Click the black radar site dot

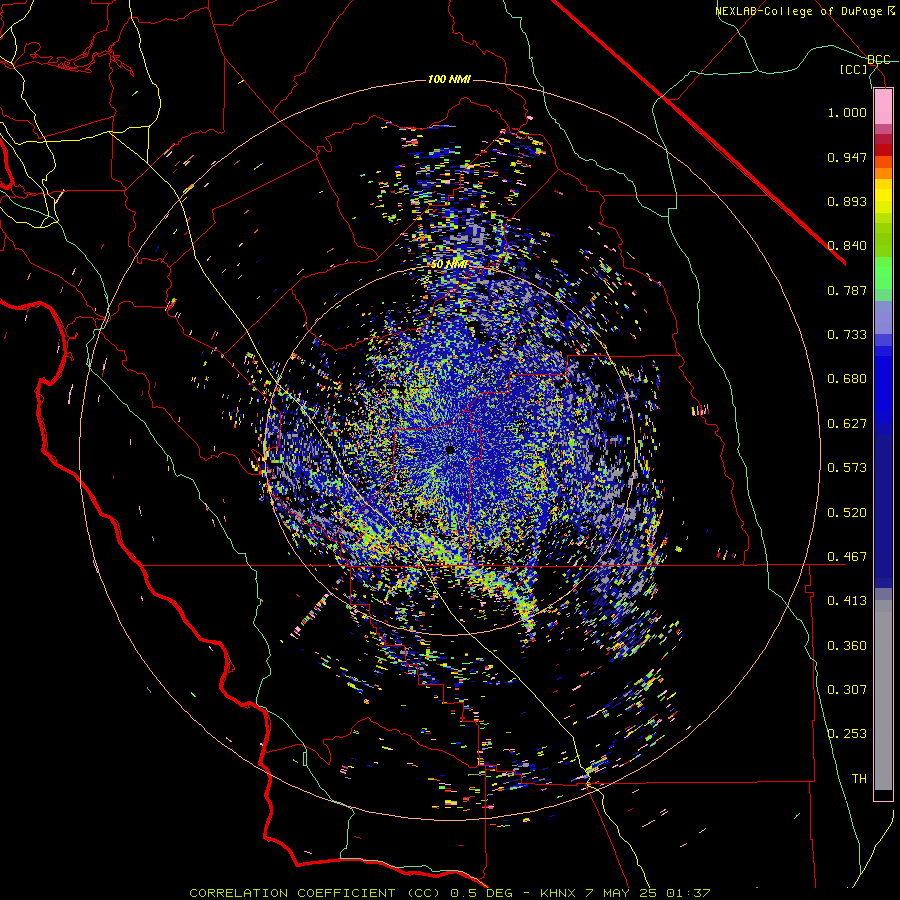click(451, 449)
